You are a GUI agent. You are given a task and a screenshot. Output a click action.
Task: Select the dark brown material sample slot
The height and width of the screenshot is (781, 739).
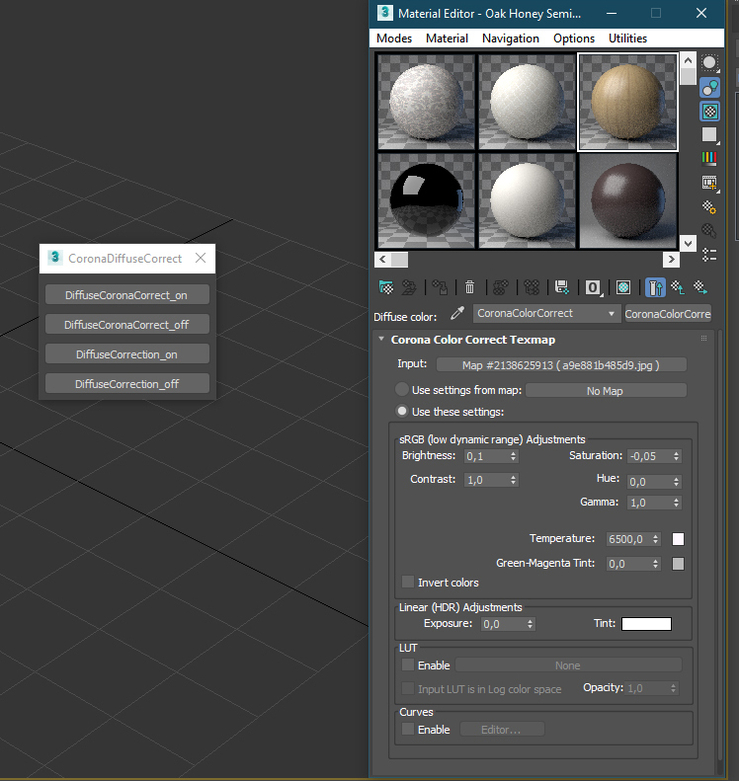[x=628, y=201]
